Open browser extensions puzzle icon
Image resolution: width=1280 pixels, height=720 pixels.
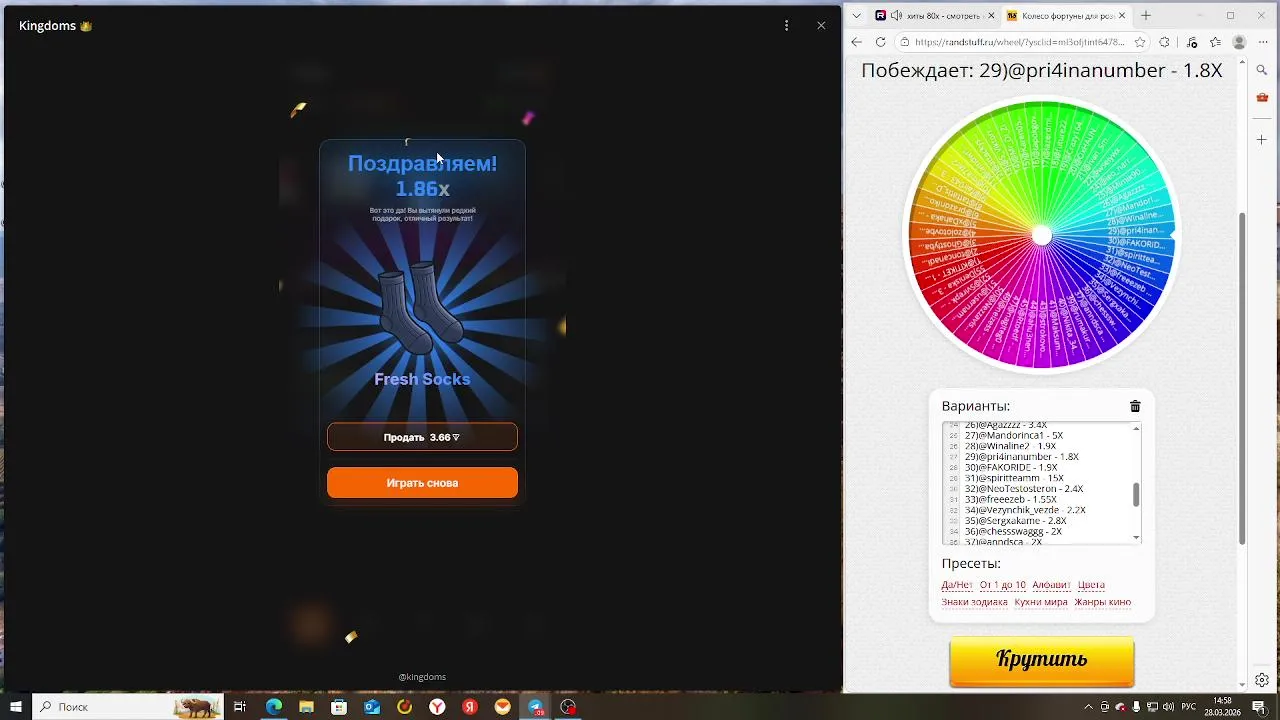click(1165, 42)
